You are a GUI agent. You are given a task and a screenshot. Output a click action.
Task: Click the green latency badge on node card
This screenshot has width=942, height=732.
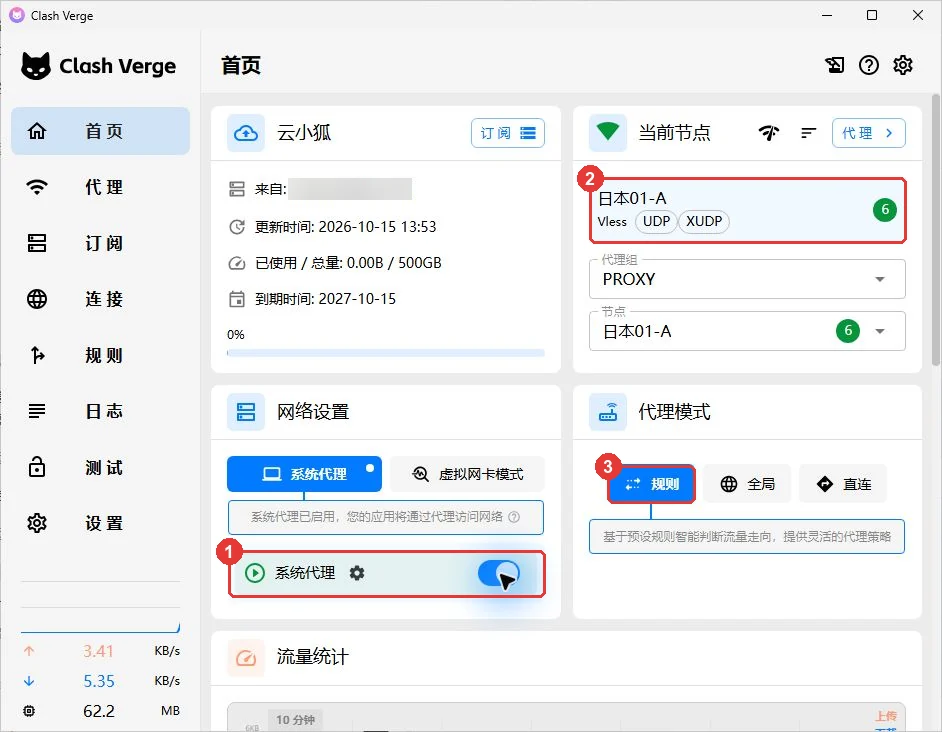(884, 210)
